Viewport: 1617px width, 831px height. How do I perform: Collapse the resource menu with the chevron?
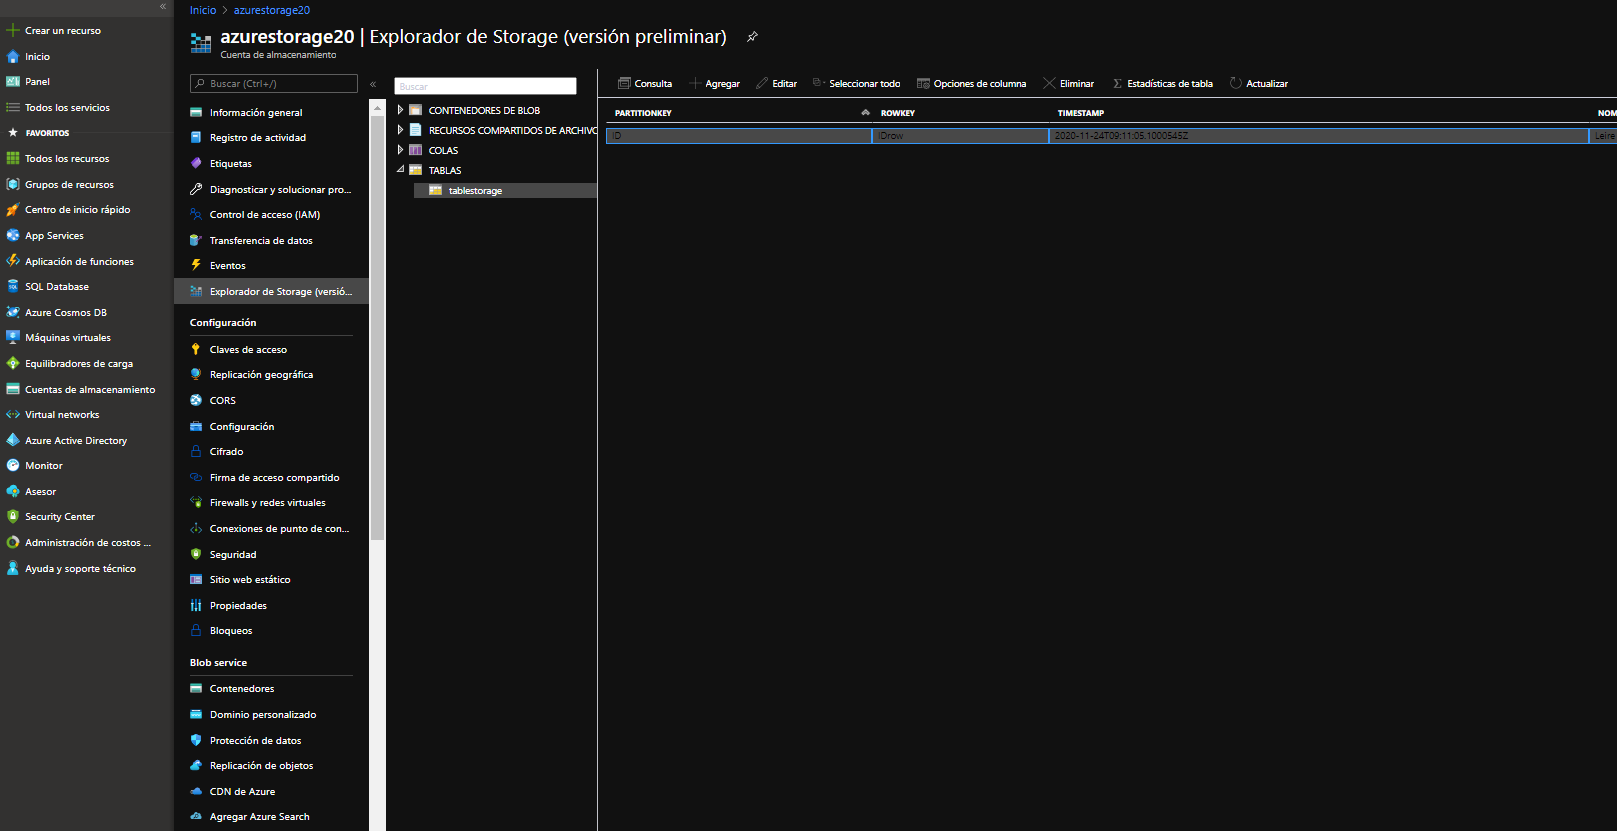pos(373,84)
